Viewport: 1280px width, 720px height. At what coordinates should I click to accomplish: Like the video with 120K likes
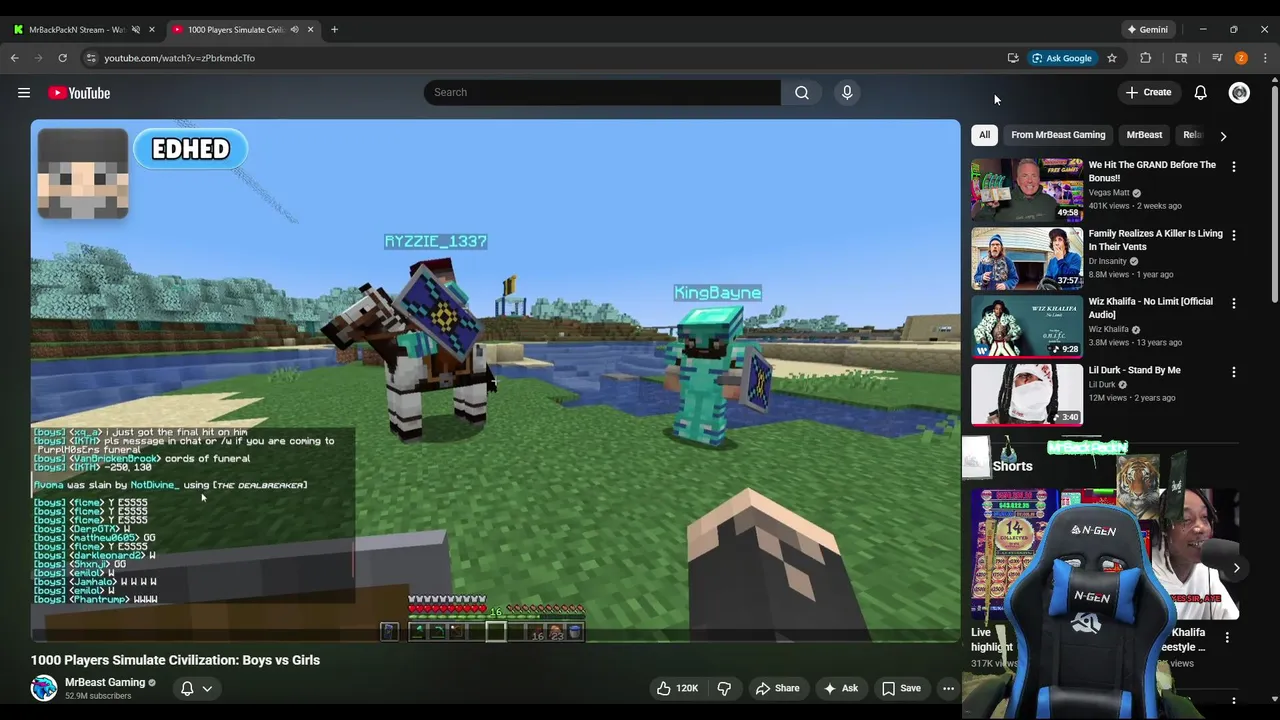pyautogui.click(x=676, y=688)
